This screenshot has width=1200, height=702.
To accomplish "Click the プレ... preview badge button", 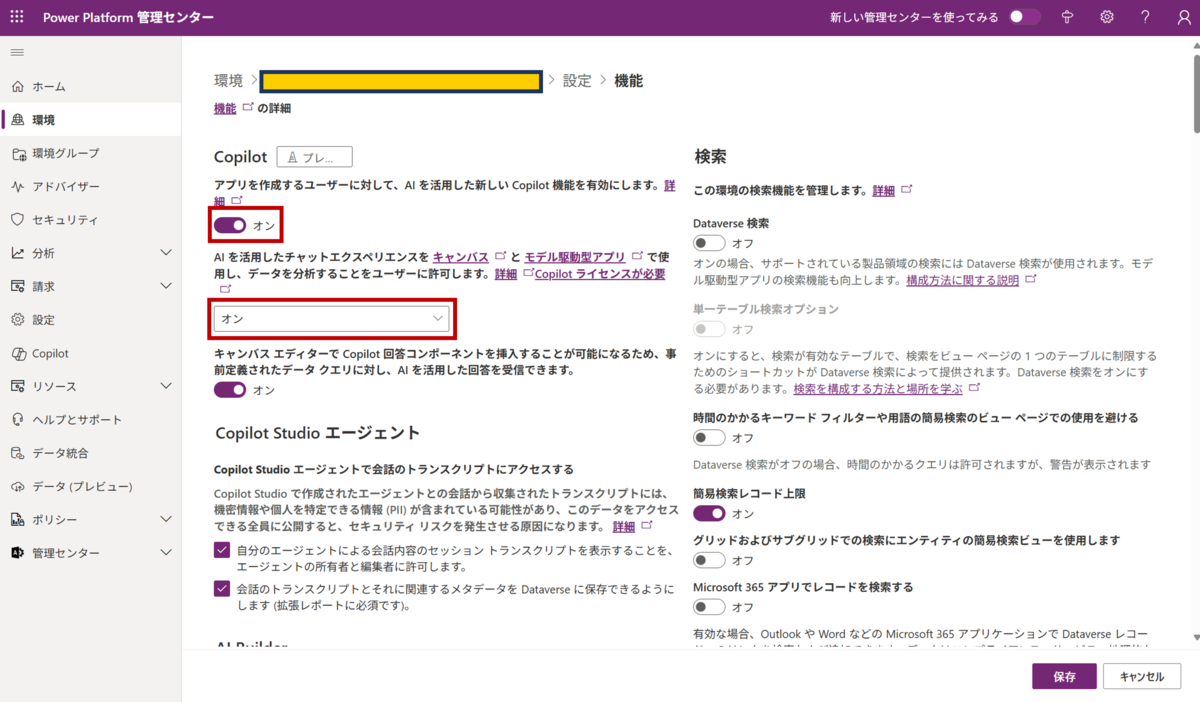I will click(x=315, y=157).
